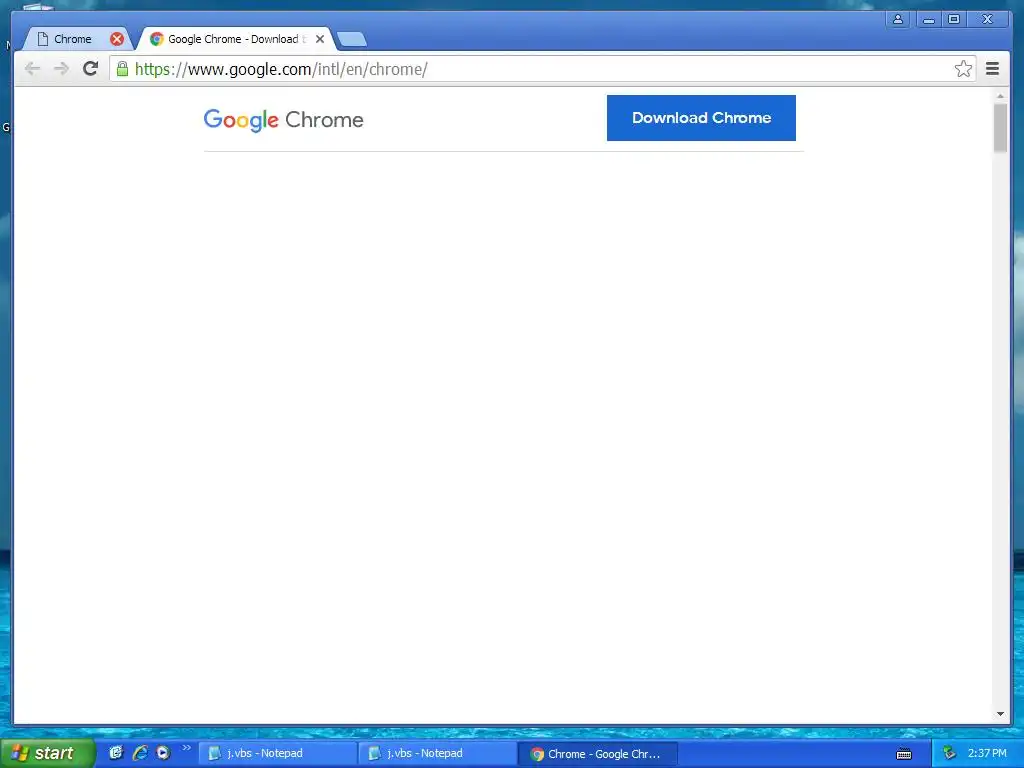The image size is (1024, 768).
Task: Minimize the Chrome window
Action: coord(928,20)
